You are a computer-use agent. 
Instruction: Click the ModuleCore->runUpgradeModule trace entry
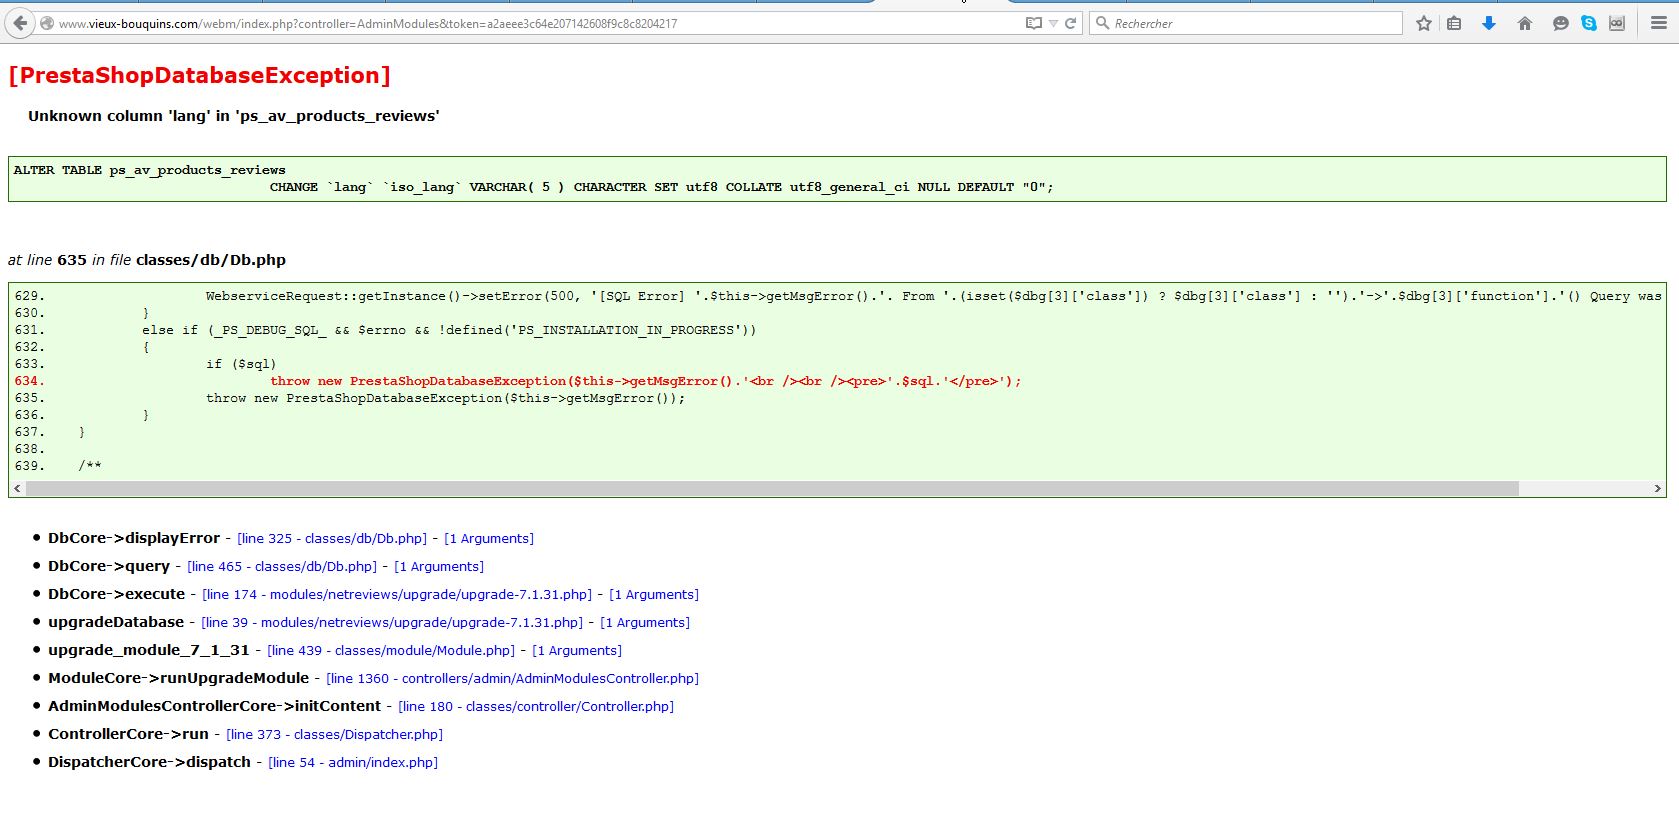click(179, 679)
